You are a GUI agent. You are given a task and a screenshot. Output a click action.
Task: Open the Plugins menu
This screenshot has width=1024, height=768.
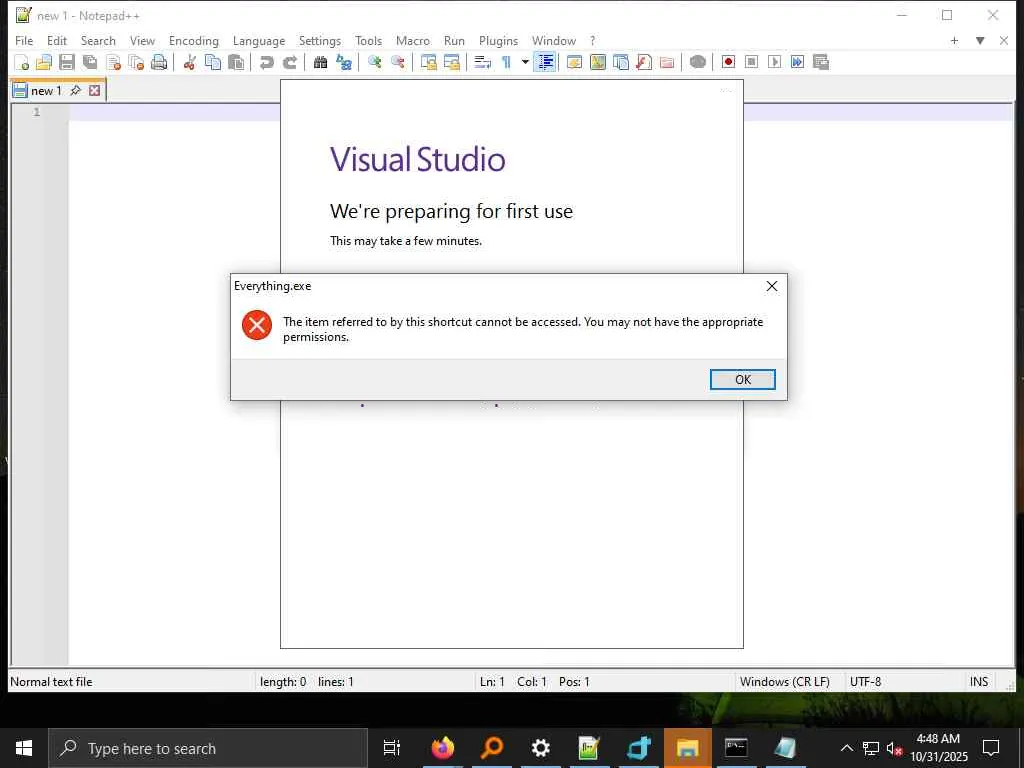click(x=498, y=40)
